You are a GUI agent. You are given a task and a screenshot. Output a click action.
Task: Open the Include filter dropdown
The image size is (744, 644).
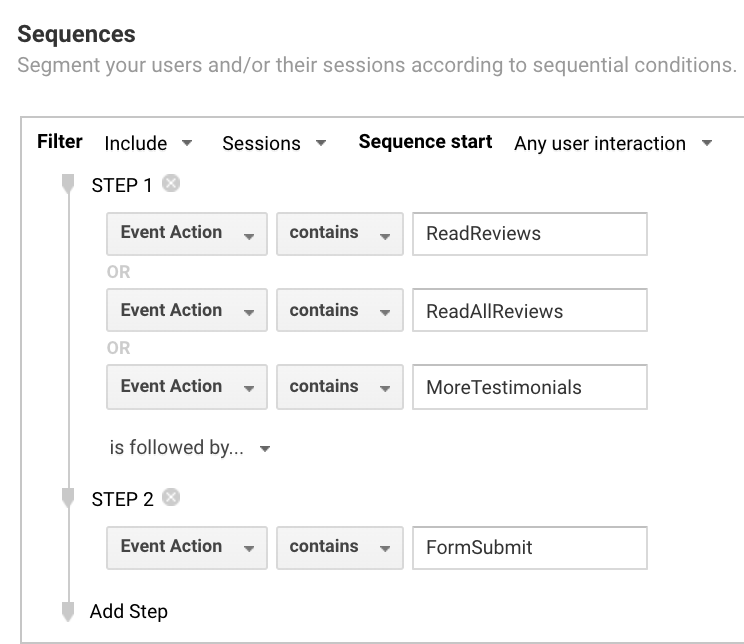(148, 143)
